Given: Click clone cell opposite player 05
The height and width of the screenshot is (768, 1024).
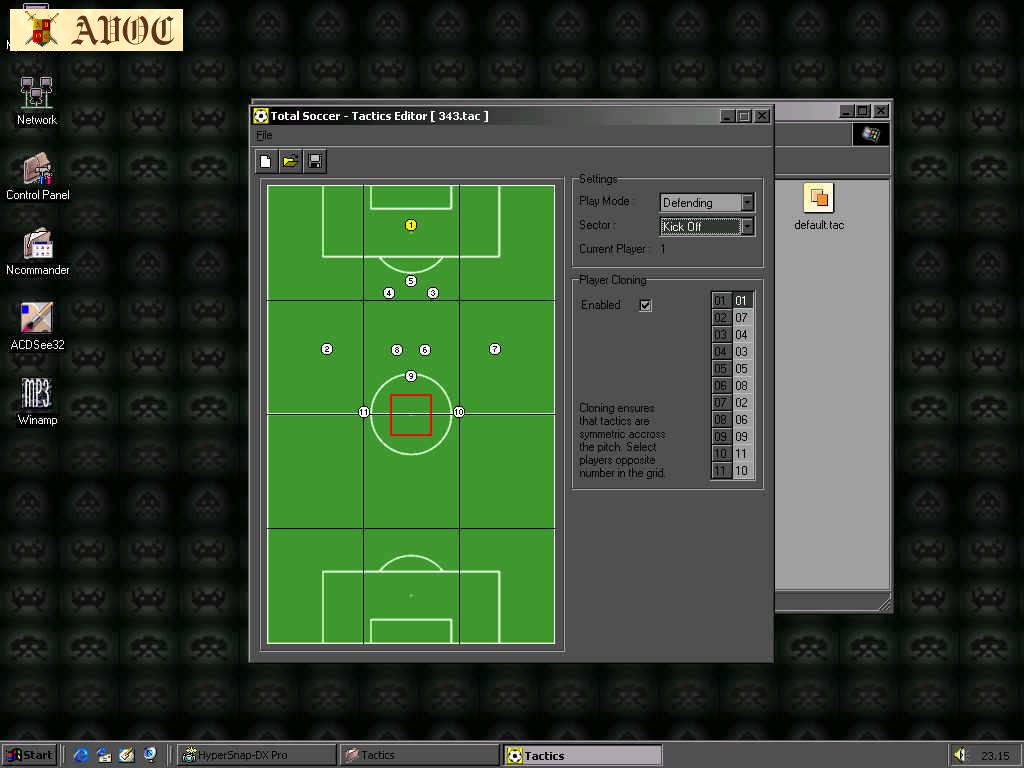Looking at the screenshot, I should point(743,368).
